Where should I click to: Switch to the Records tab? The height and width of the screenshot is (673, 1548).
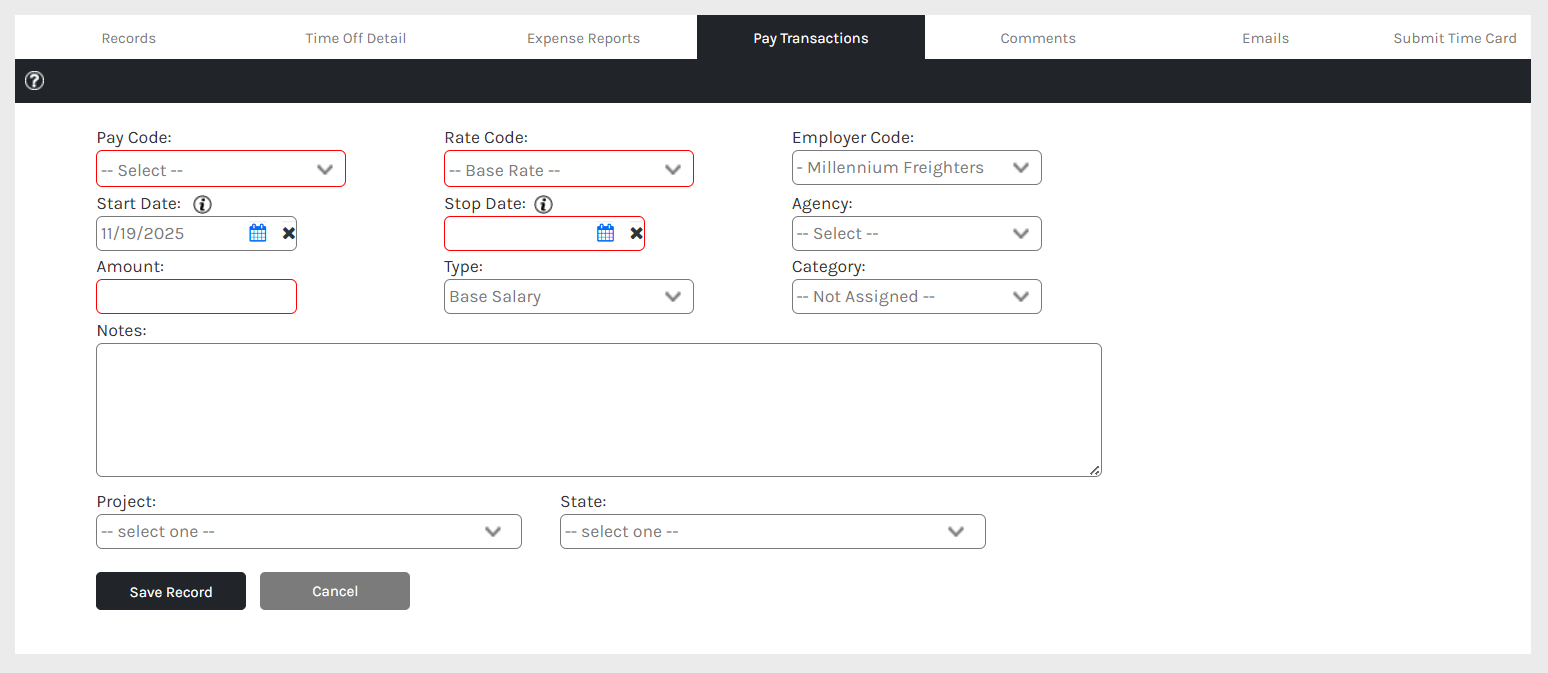pos(129,38)
